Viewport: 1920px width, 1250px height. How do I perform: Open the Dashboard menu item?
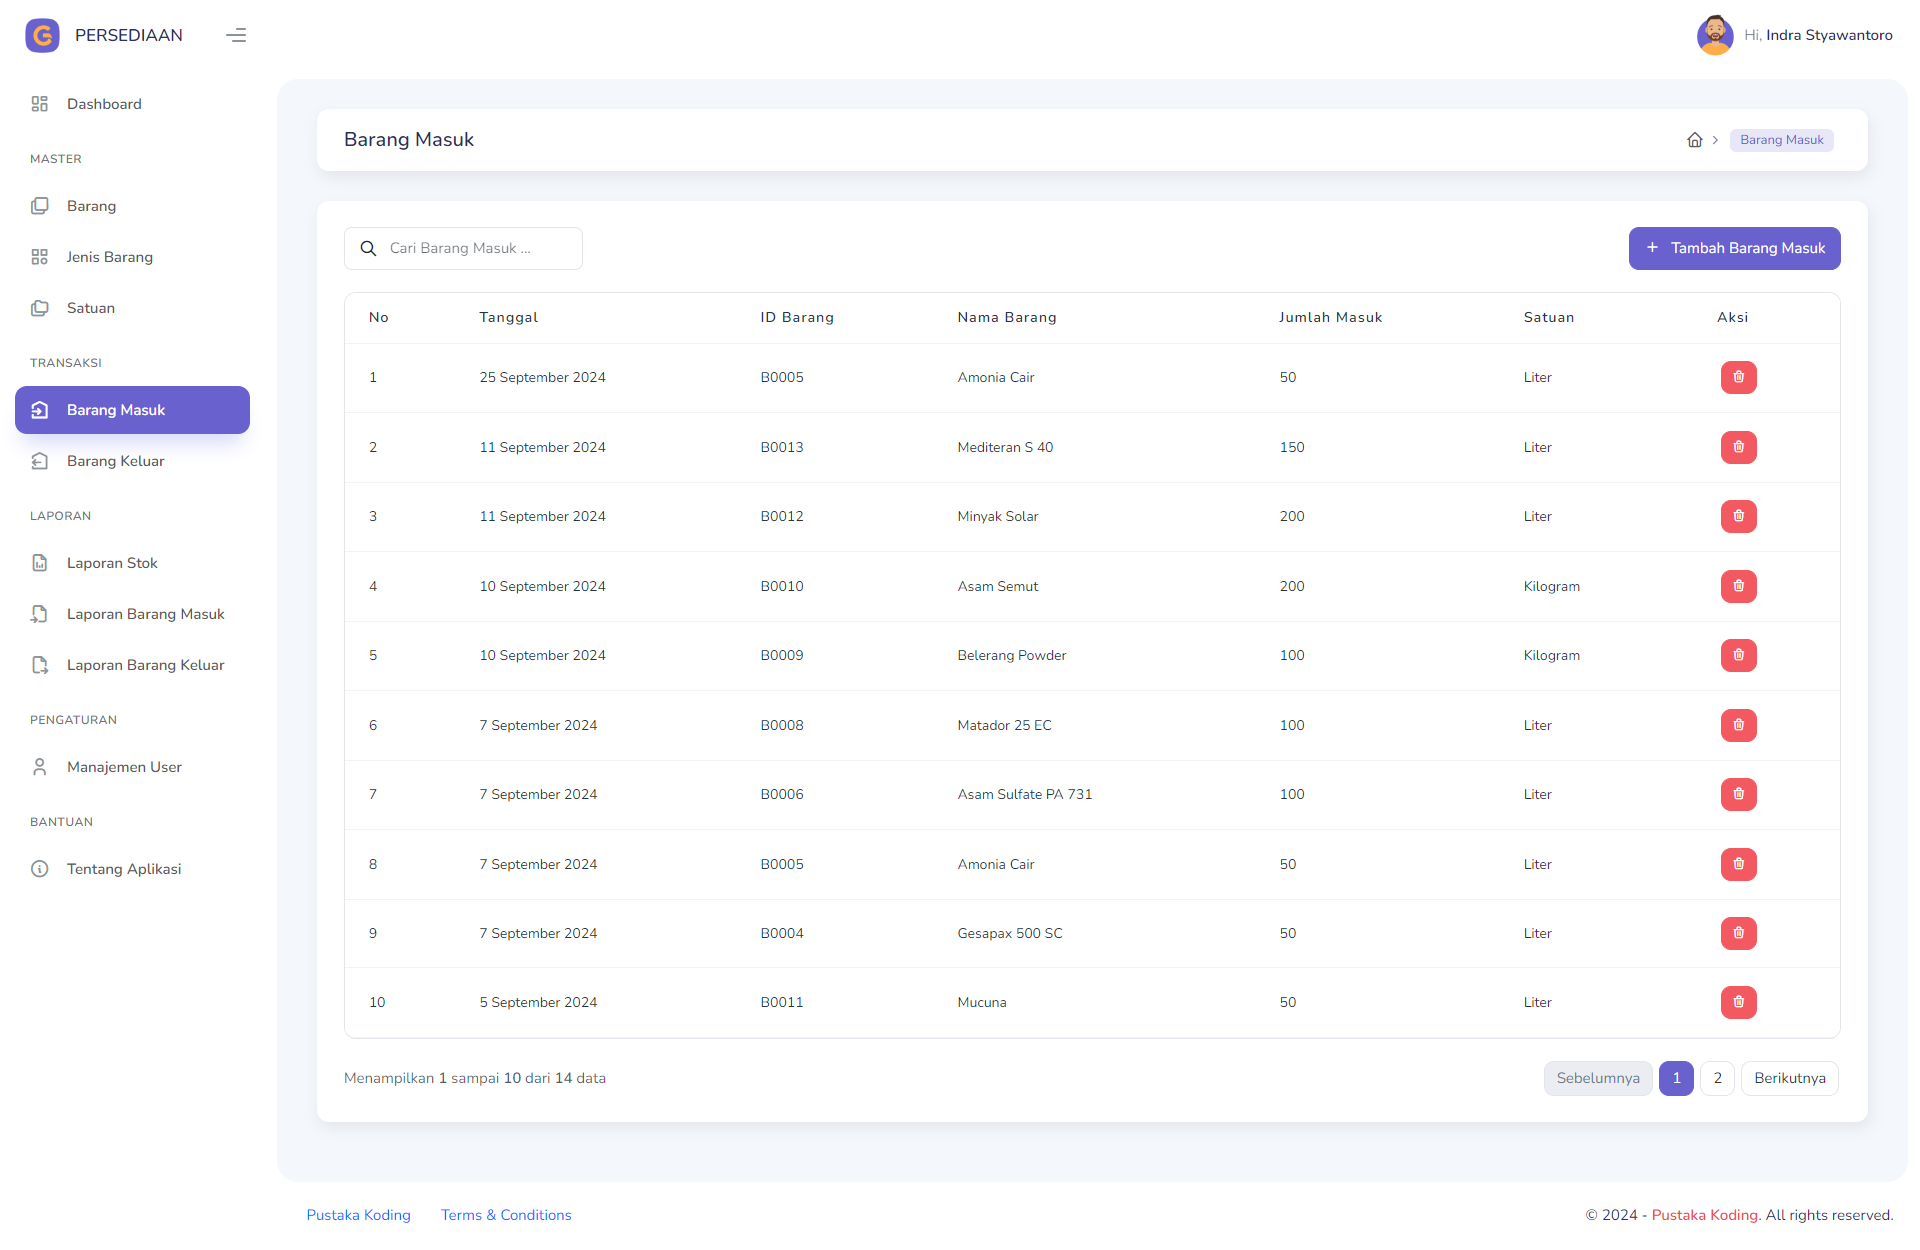coord(104,105)
